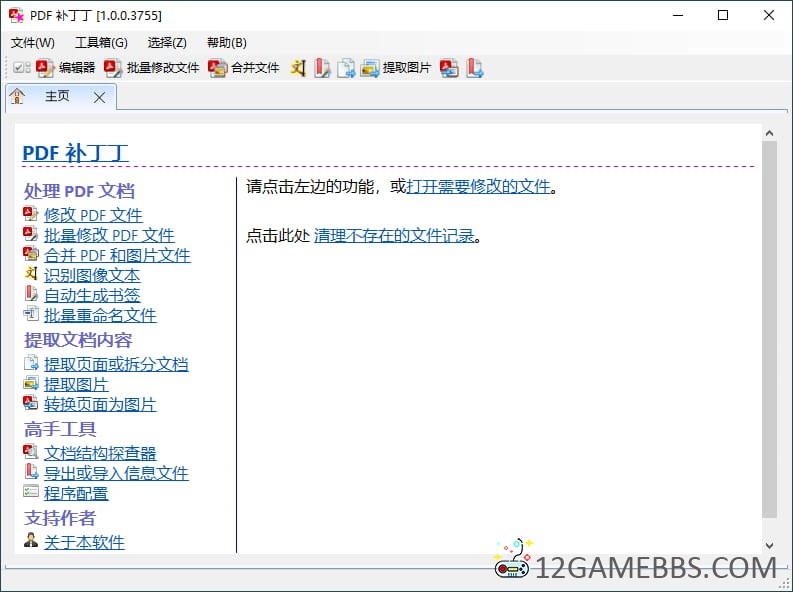Open the 文档结构探查器 link
Viewport: 793px width, 592px height.
(100, 453)
